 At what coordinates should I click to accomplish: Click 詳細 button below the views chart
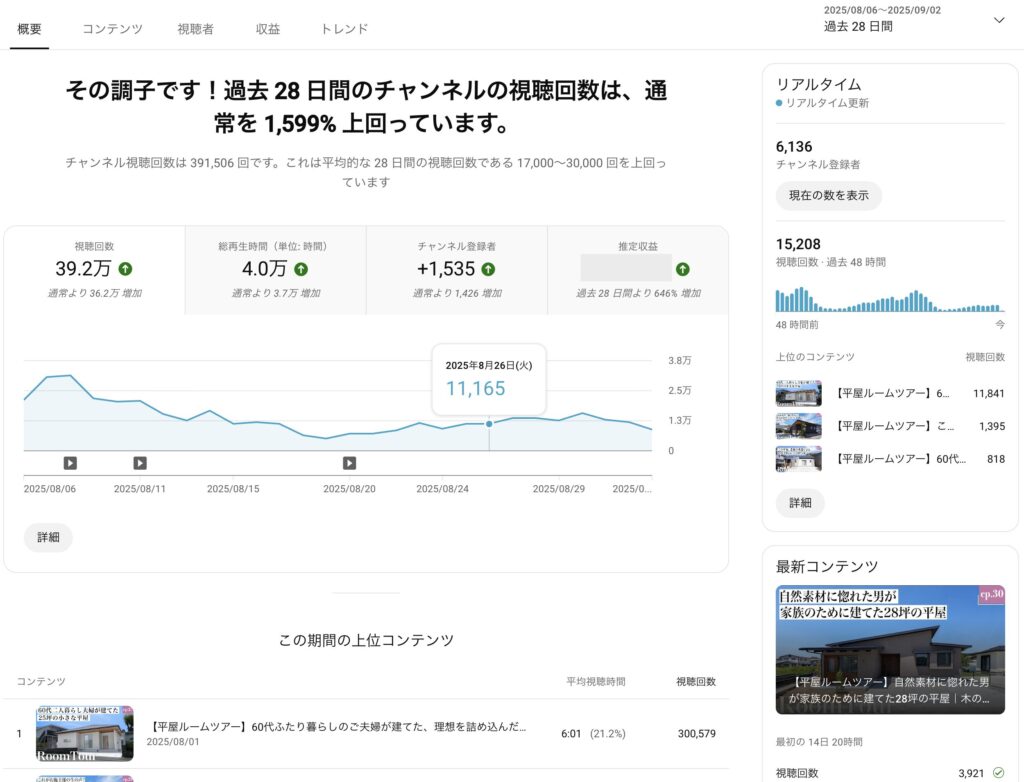48,537
